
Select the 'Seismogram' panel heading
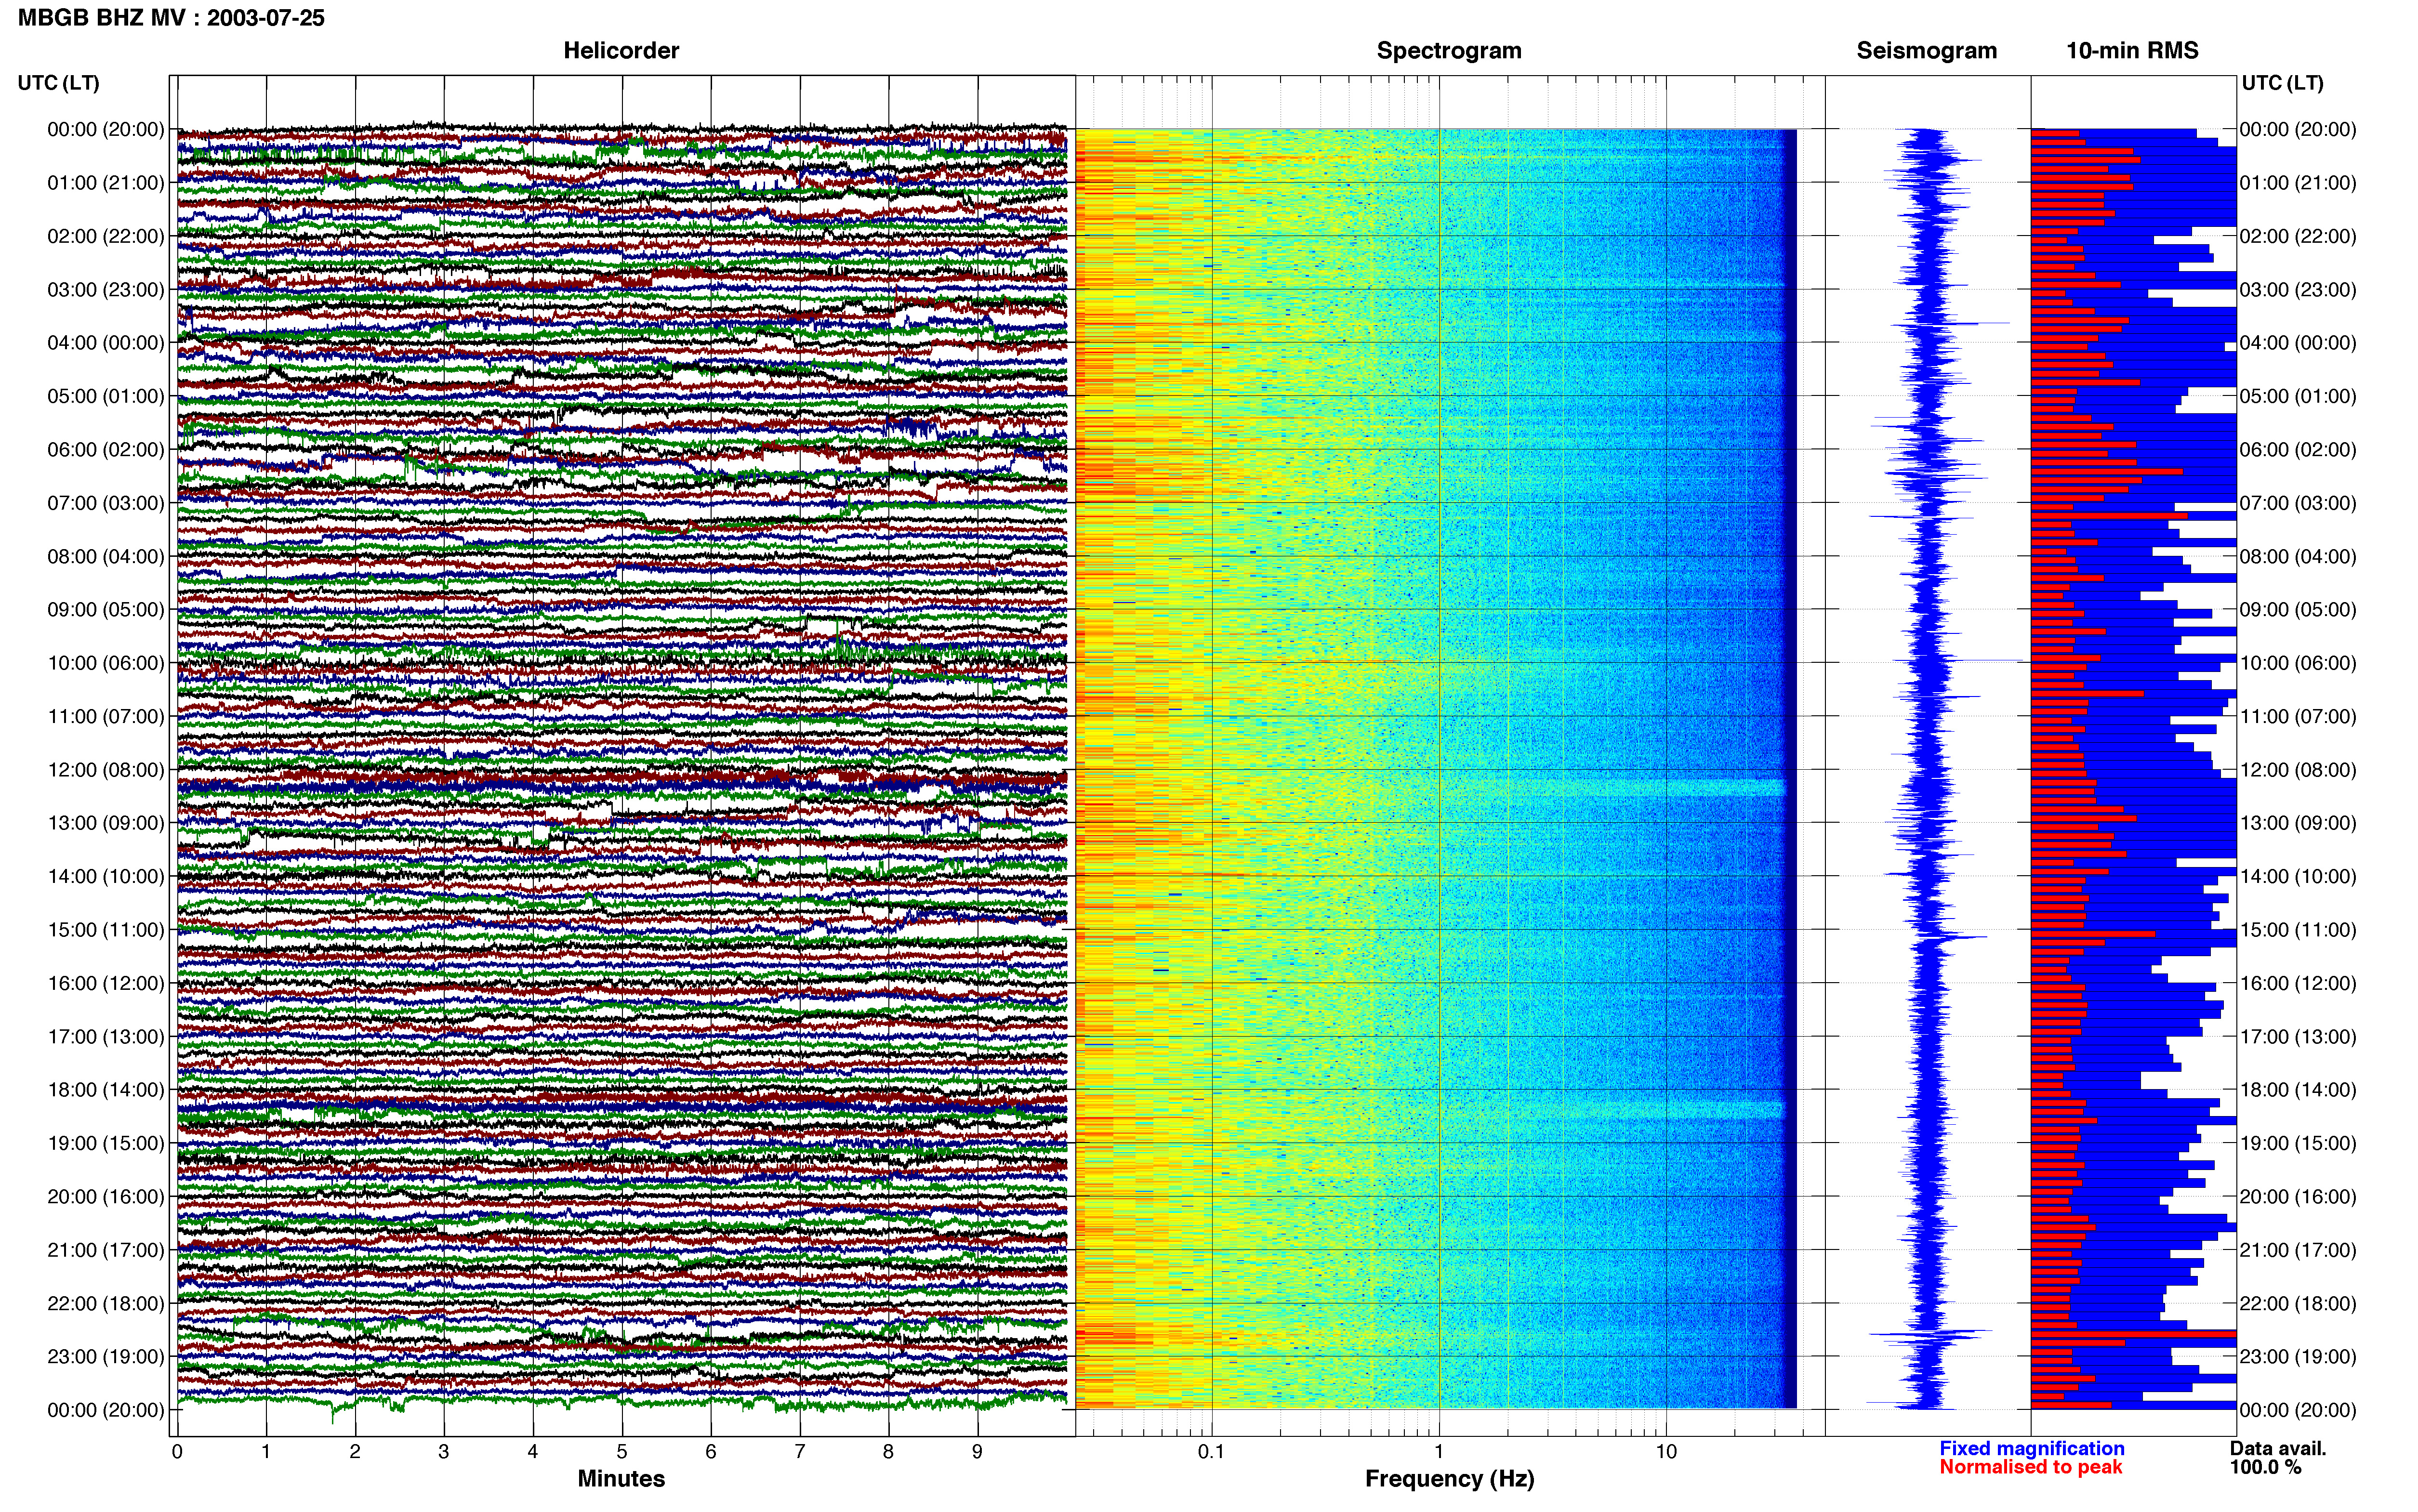click(x=1926, y=51)
